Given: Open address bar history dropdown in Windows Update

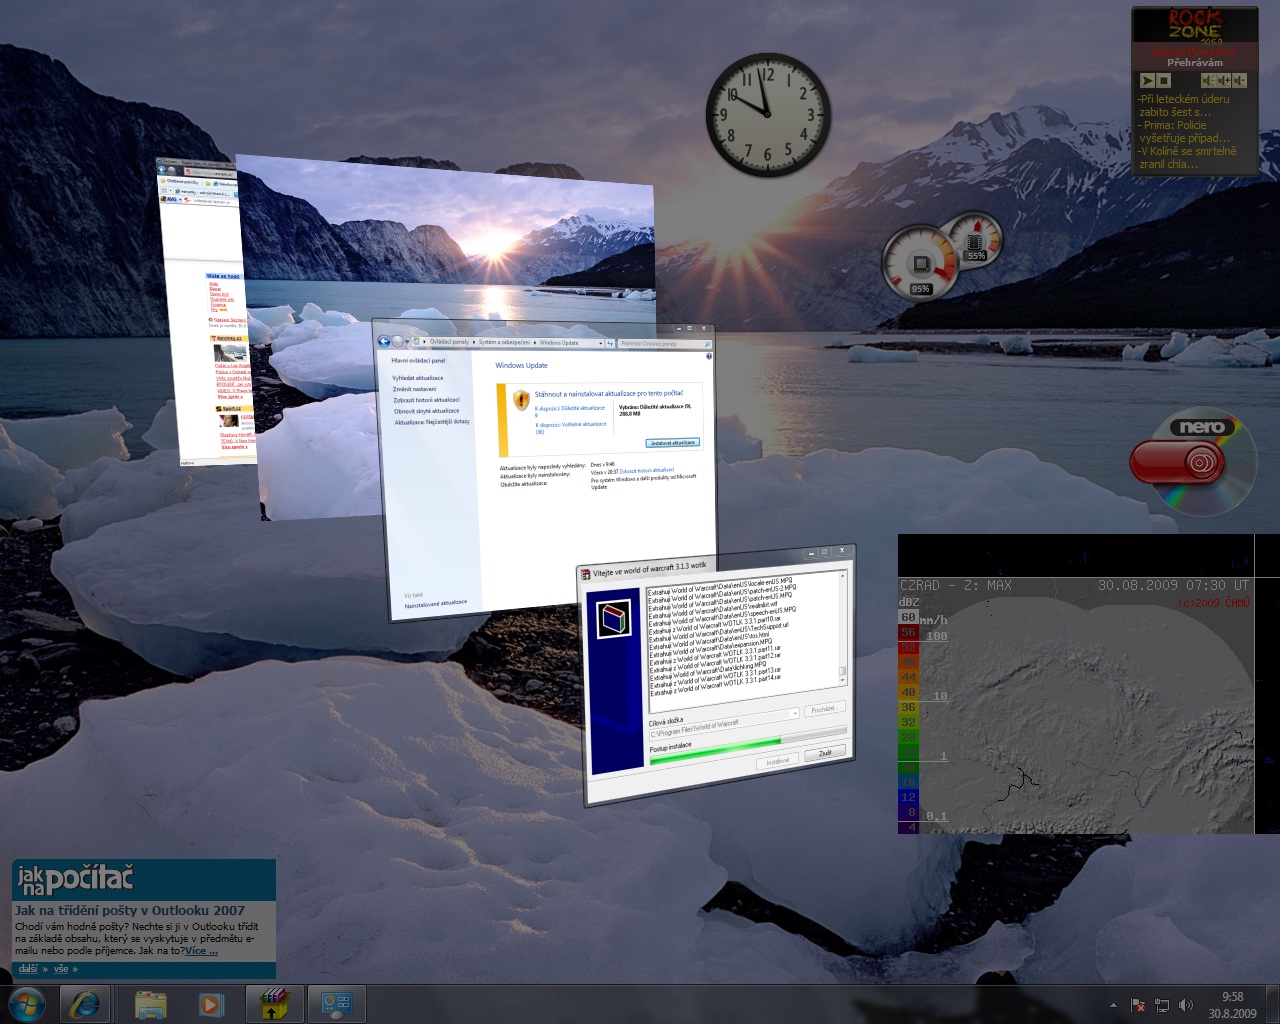Looking at the screenshot, I should pyautogui.click(x=600, y=343).
